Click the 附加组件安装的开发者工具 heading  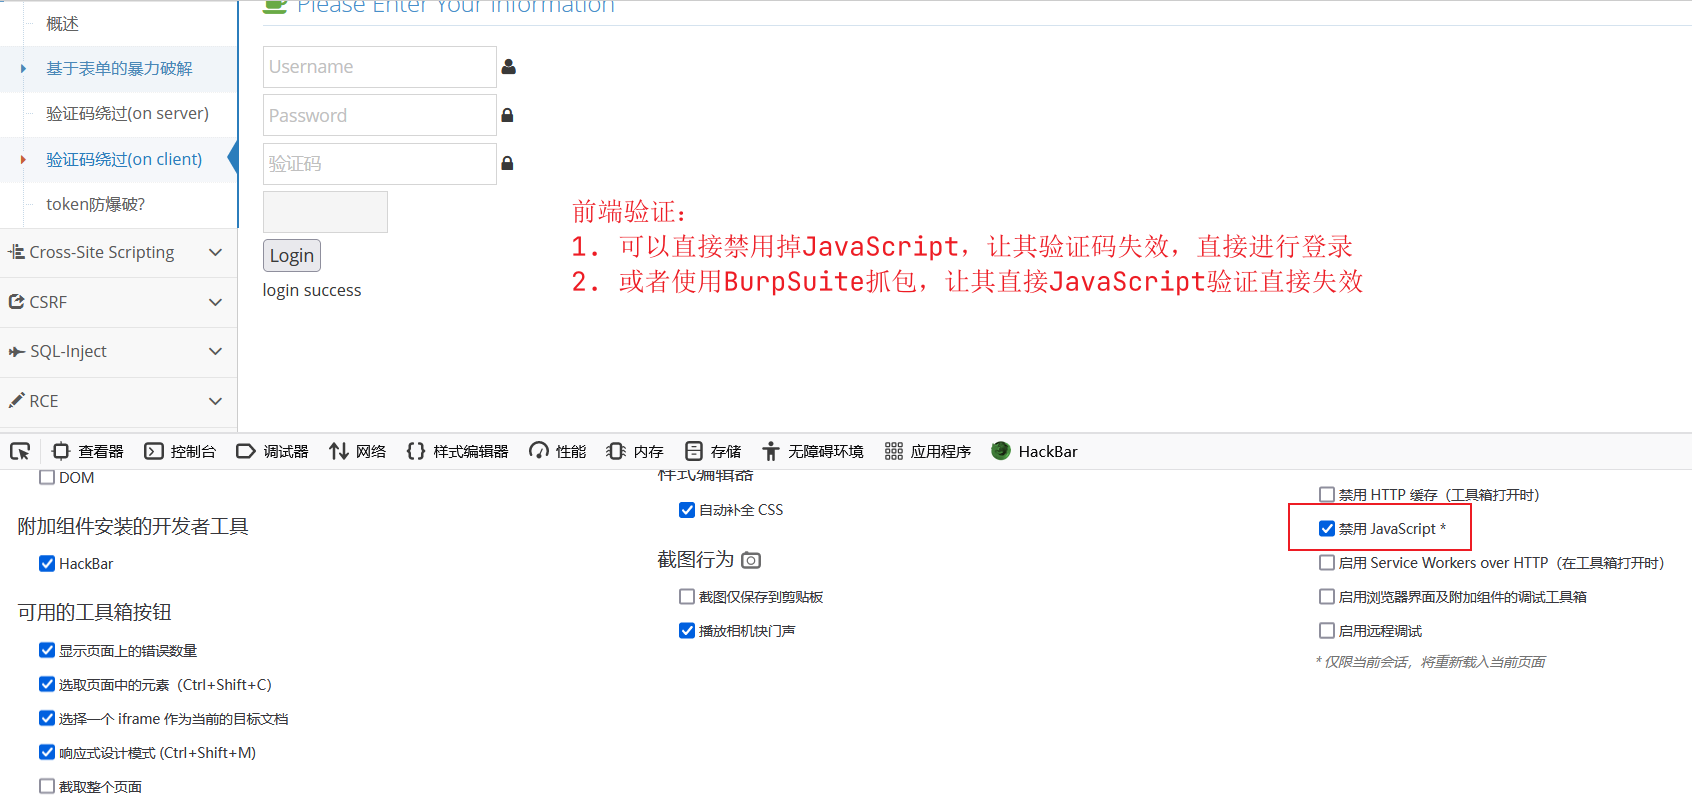(x=133, y=526)
